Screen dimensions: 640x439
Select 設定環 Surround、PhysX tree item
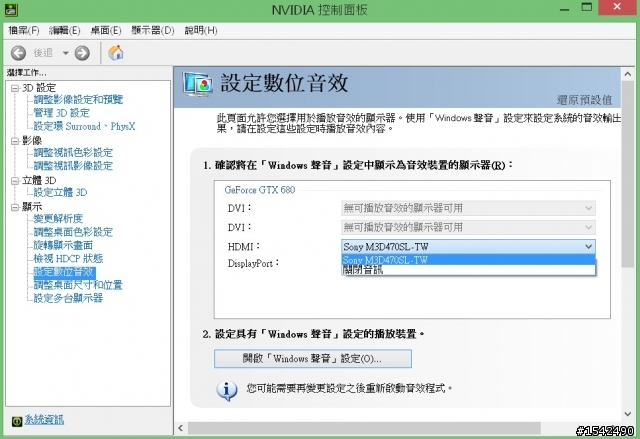[84, 126]
